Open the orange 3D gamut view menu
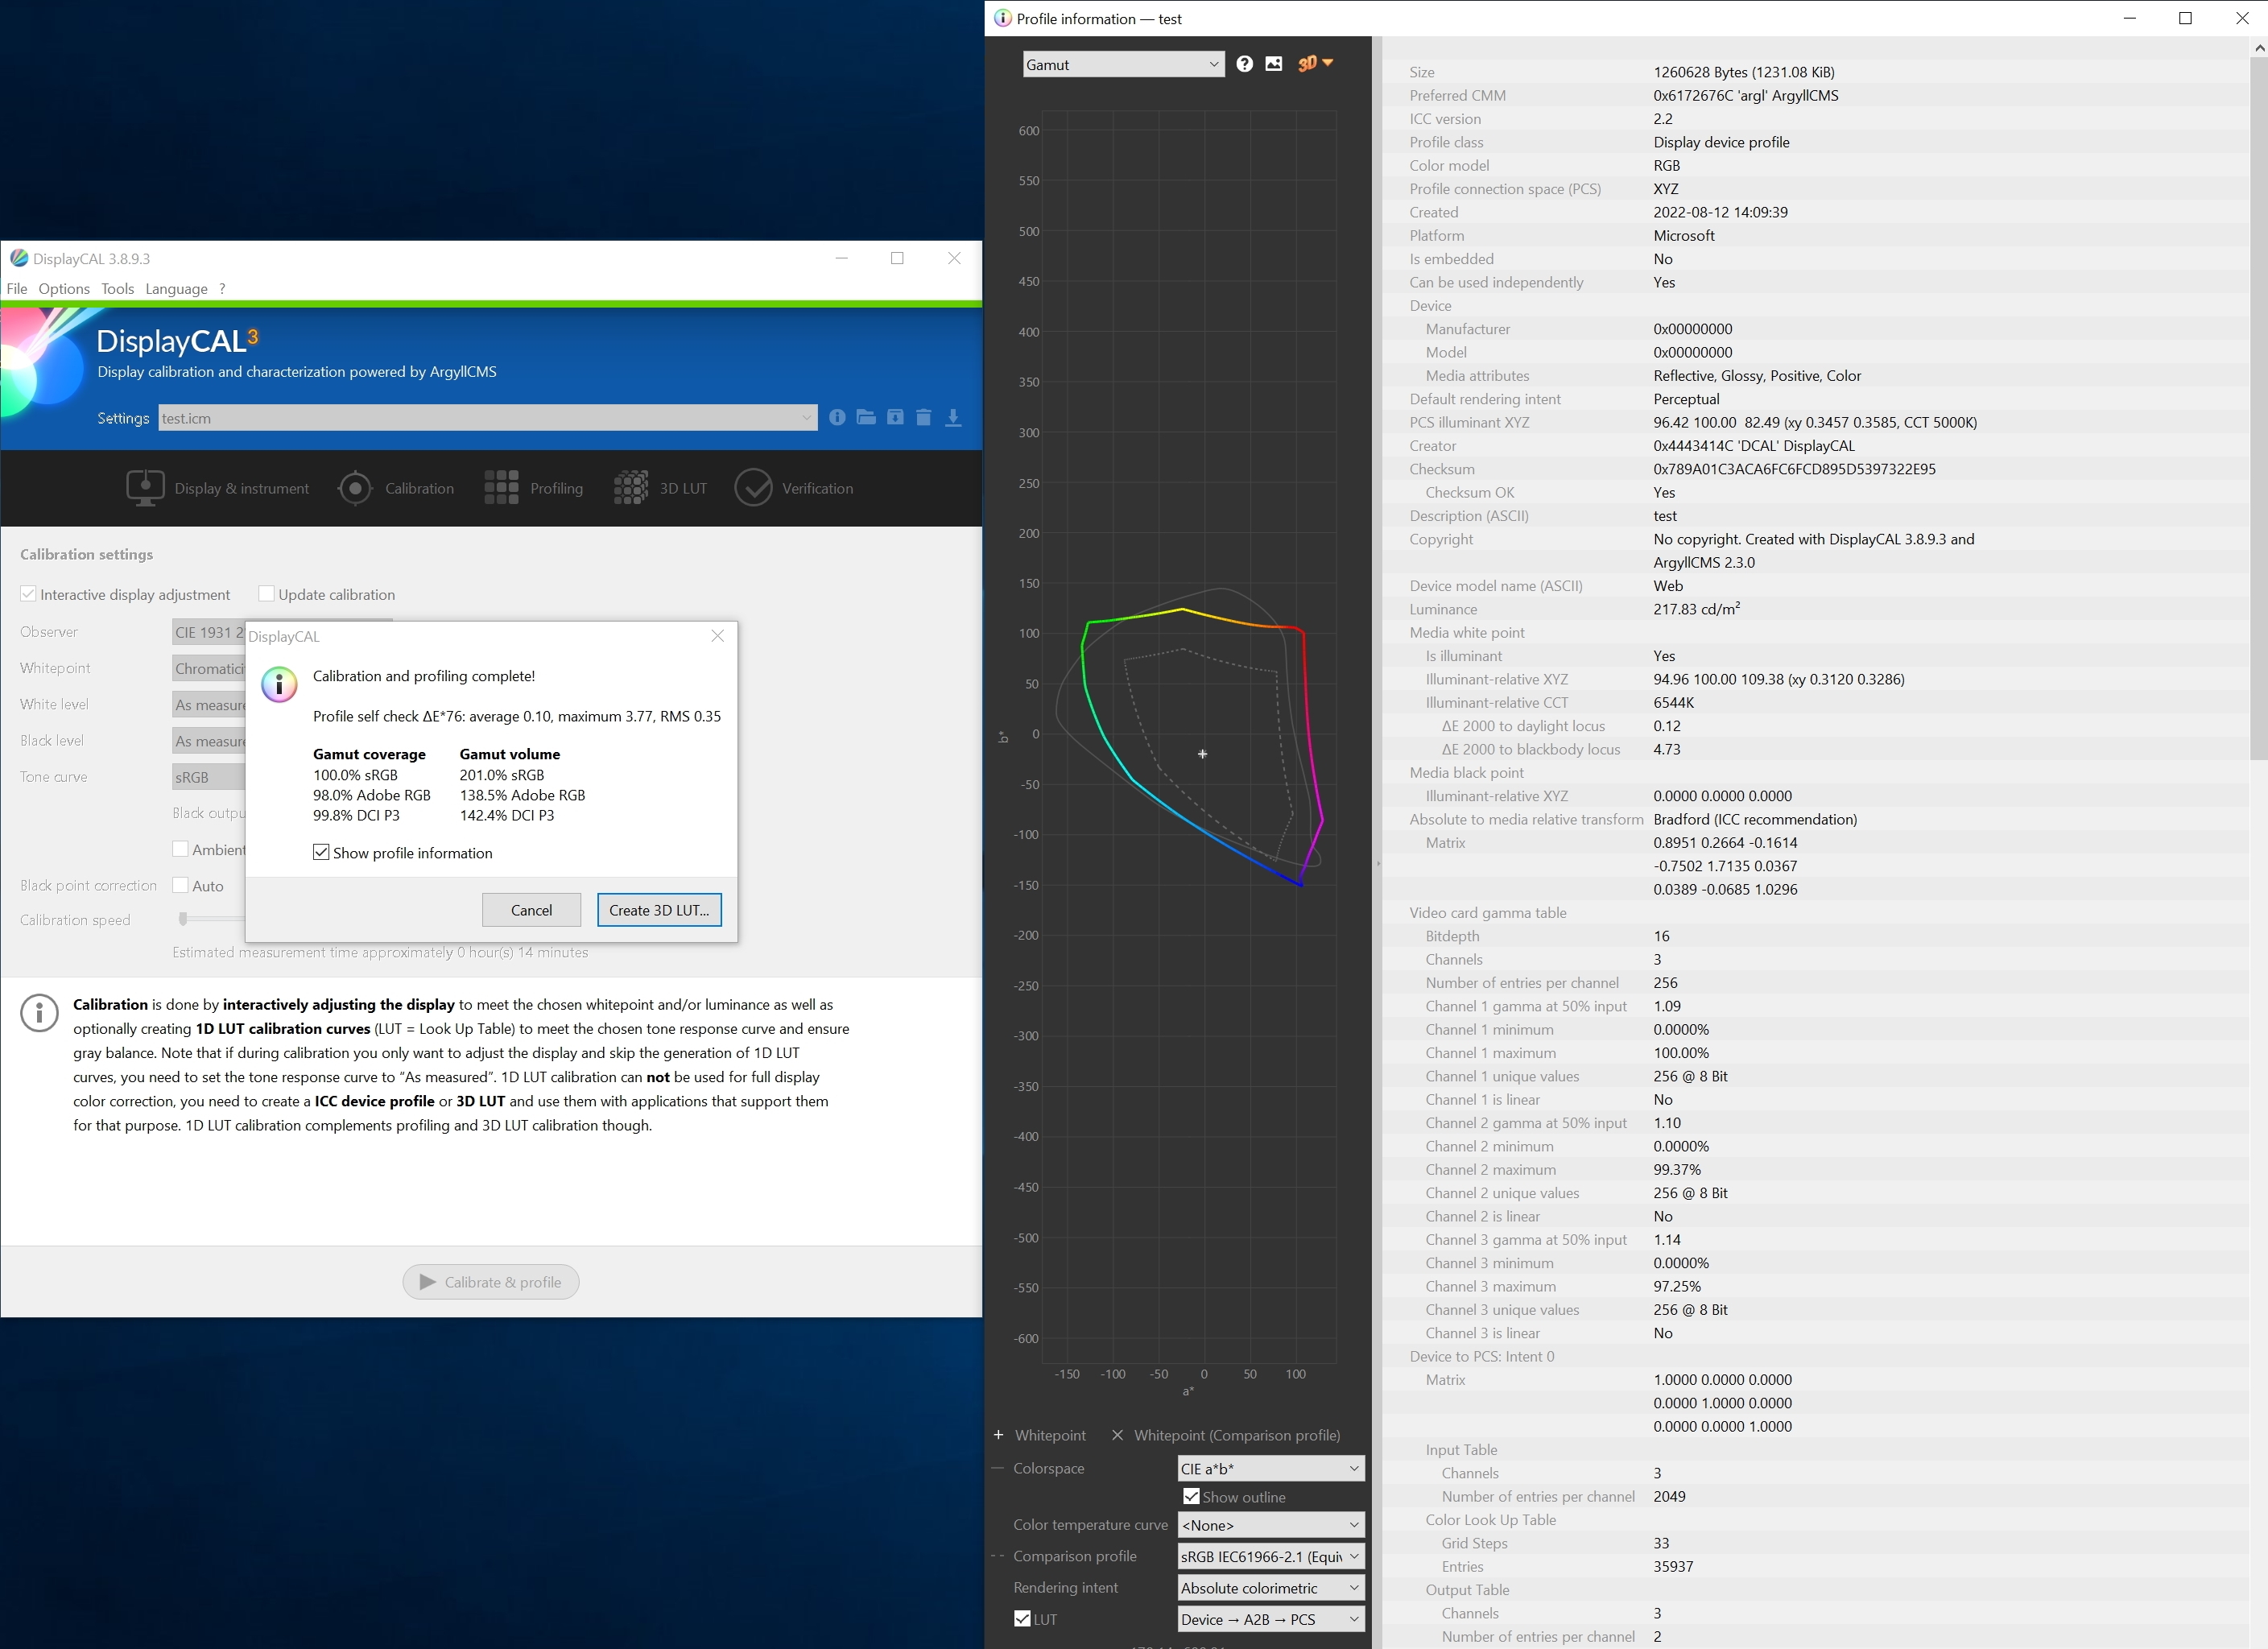2268x1649 pixels. (x=1315, y=63)
